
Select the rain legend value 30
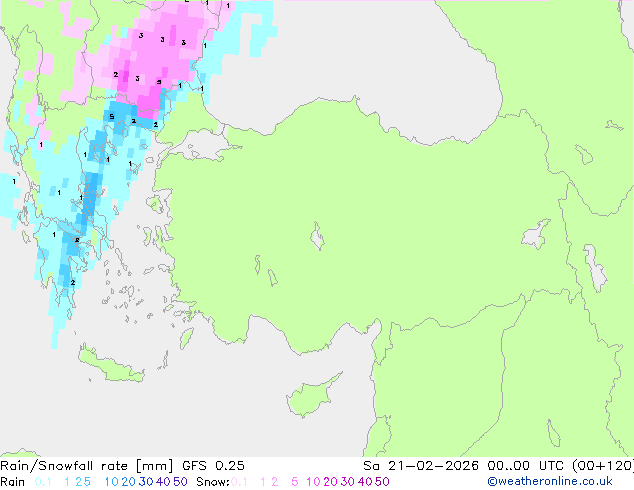(146, 482)
